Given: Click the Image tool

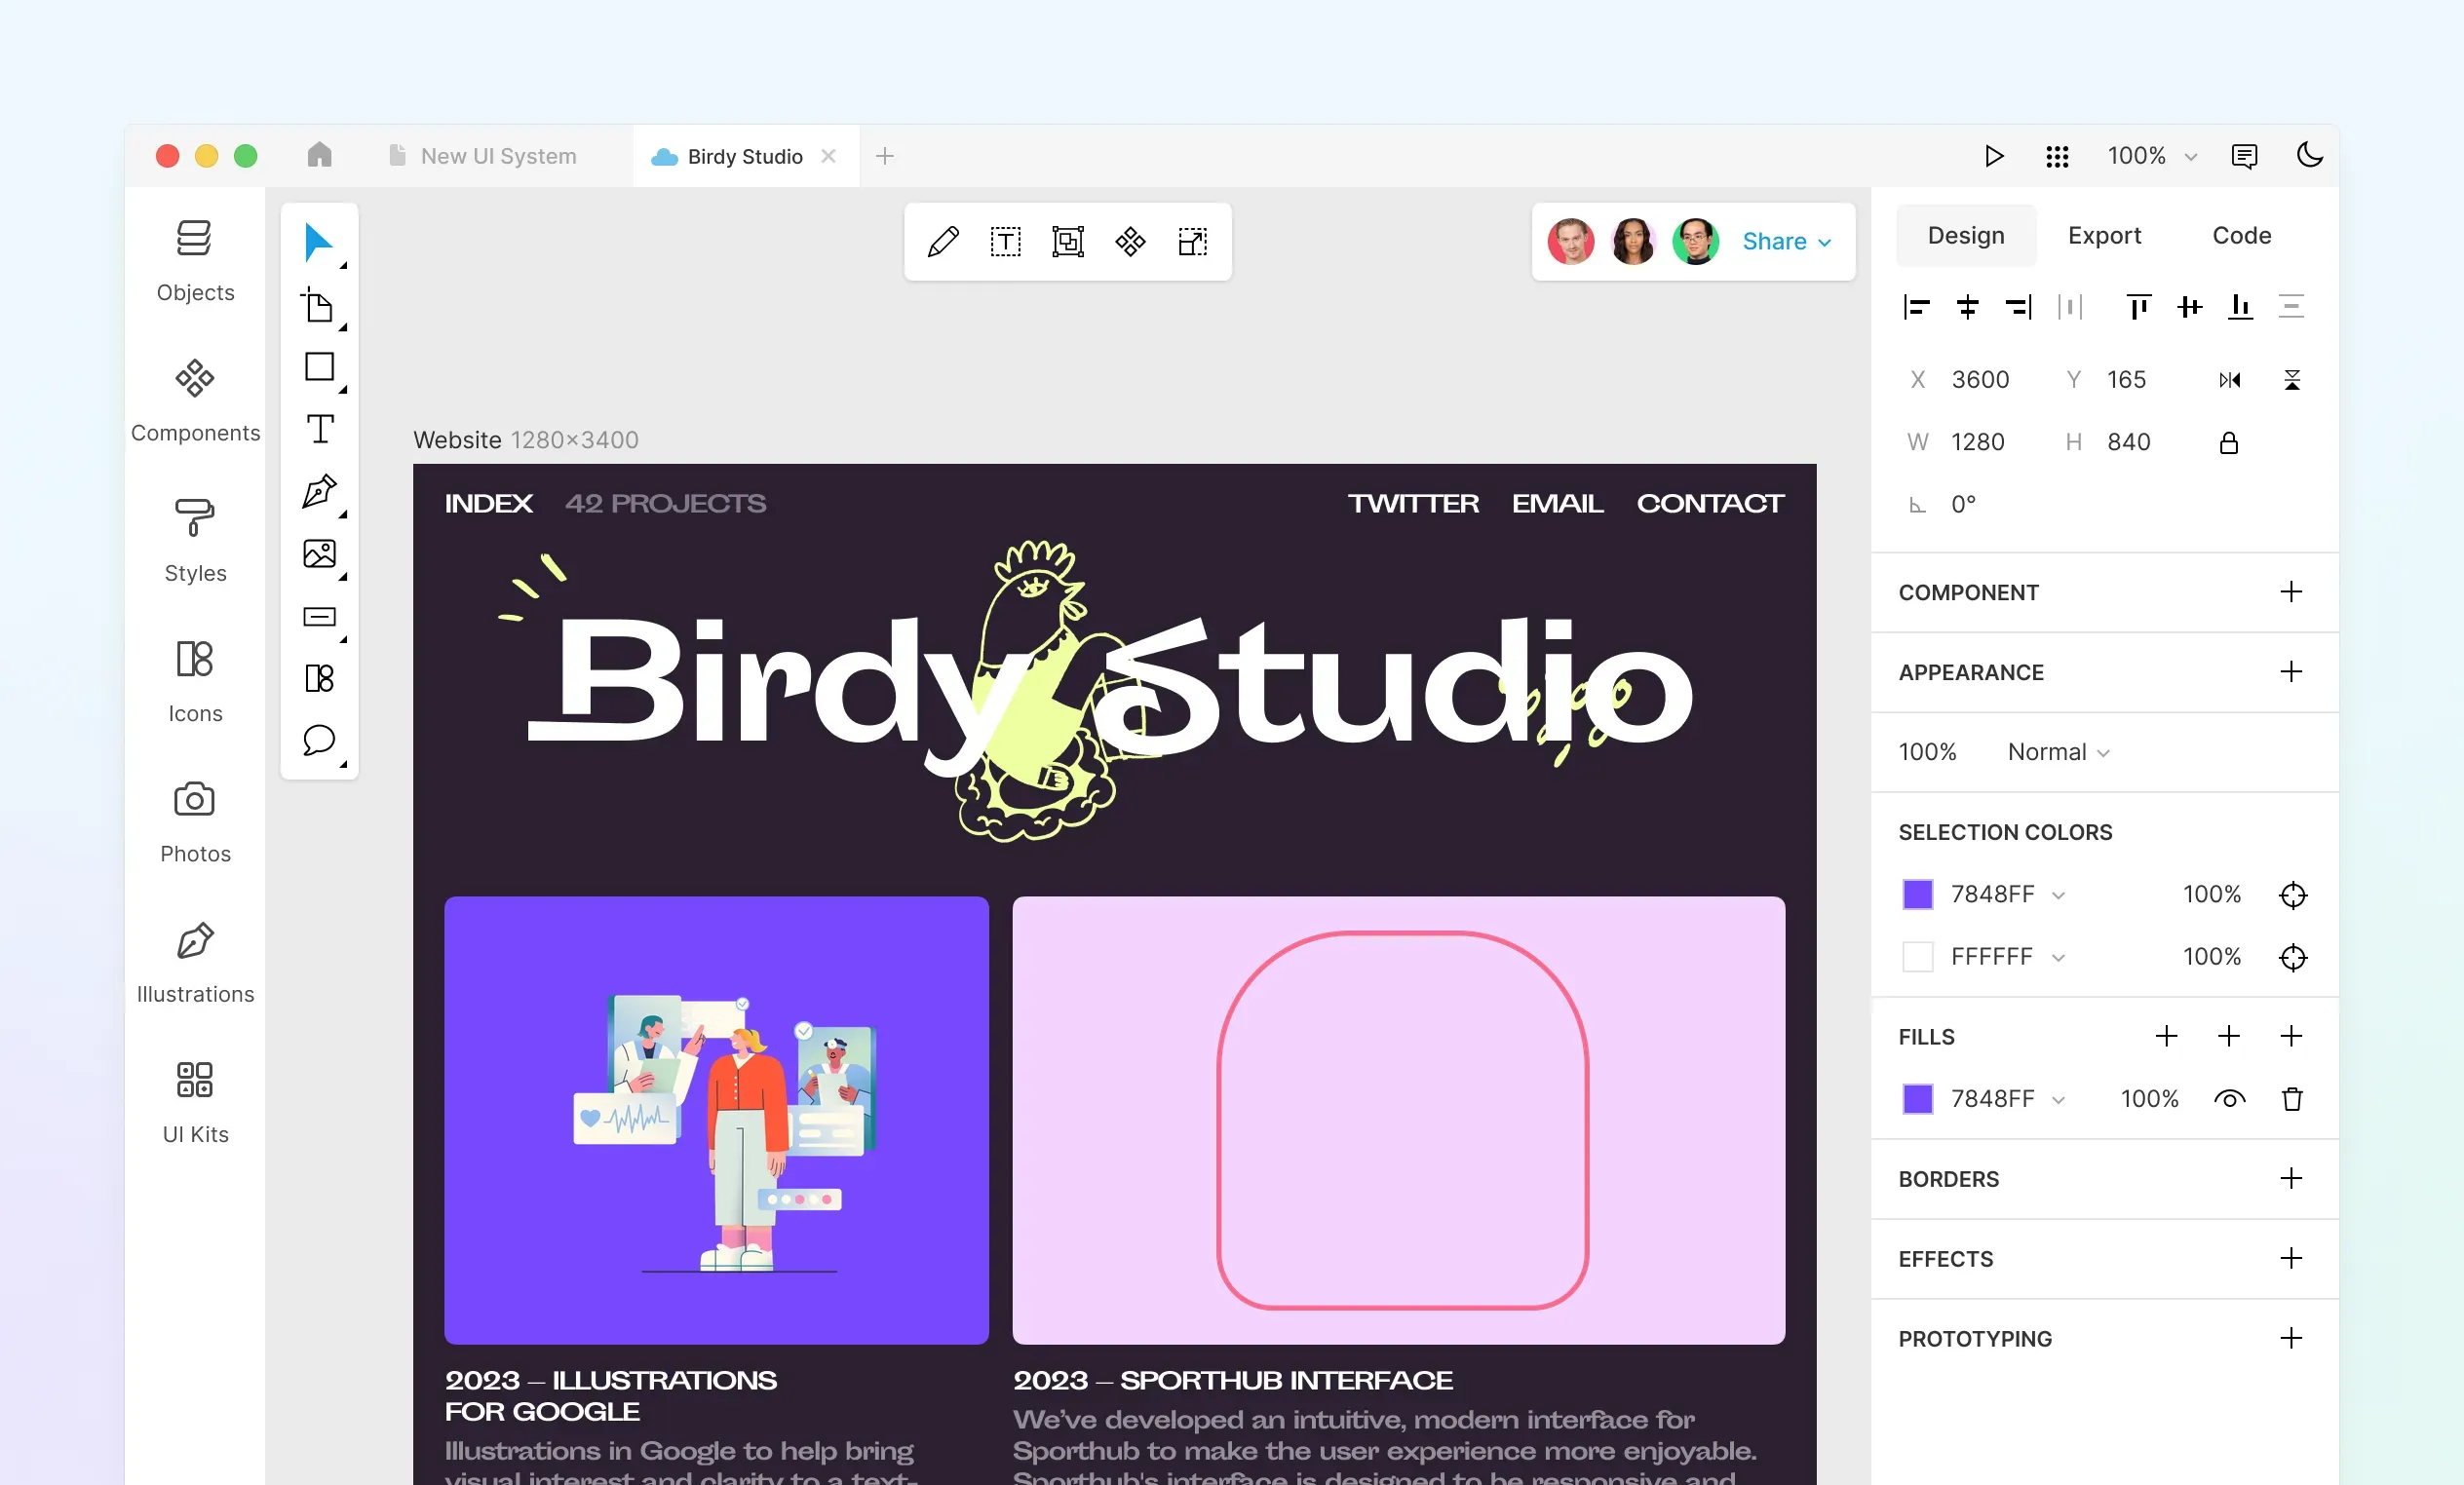Looking at the screenshot, I should (x=319, y=554).
